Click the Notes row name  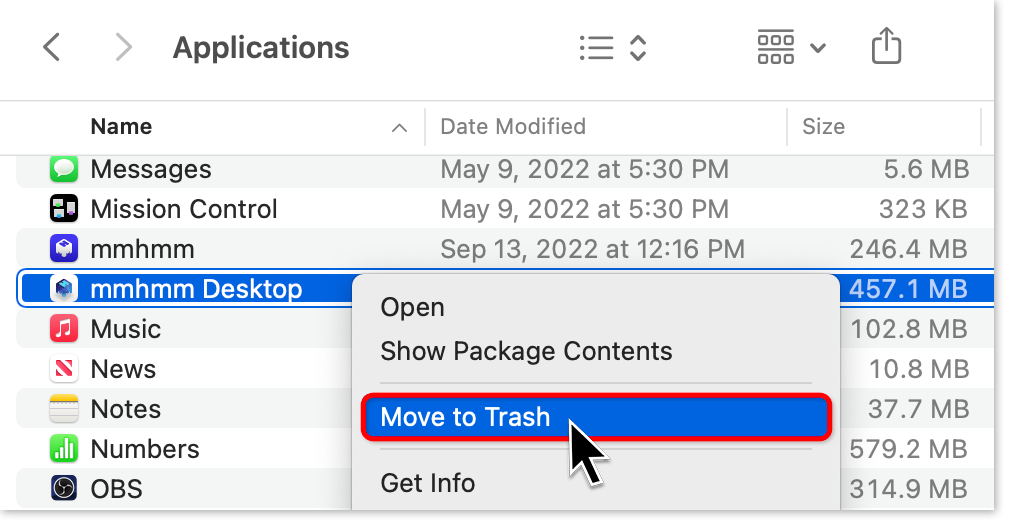[x=125, y=409]
